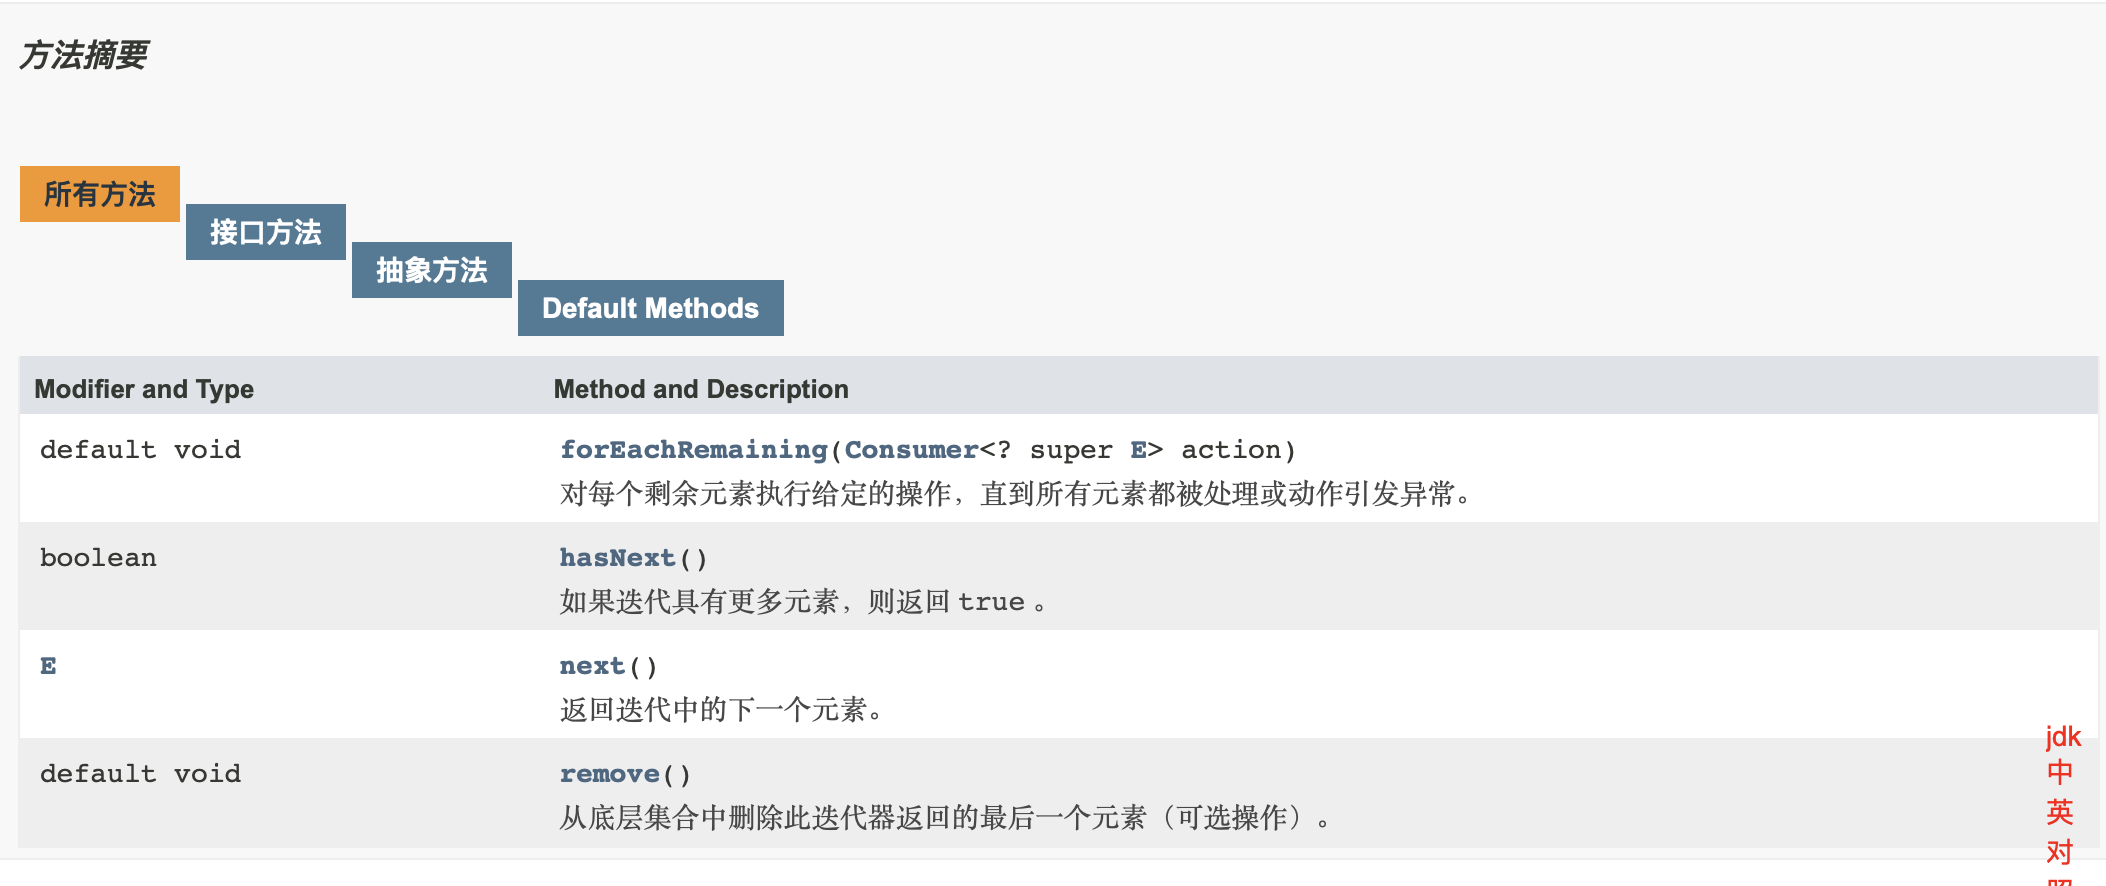The width and height of the screenshot is (2106, 886).
Task: Activate the 所有方法 filter
Action: point(98,192)
